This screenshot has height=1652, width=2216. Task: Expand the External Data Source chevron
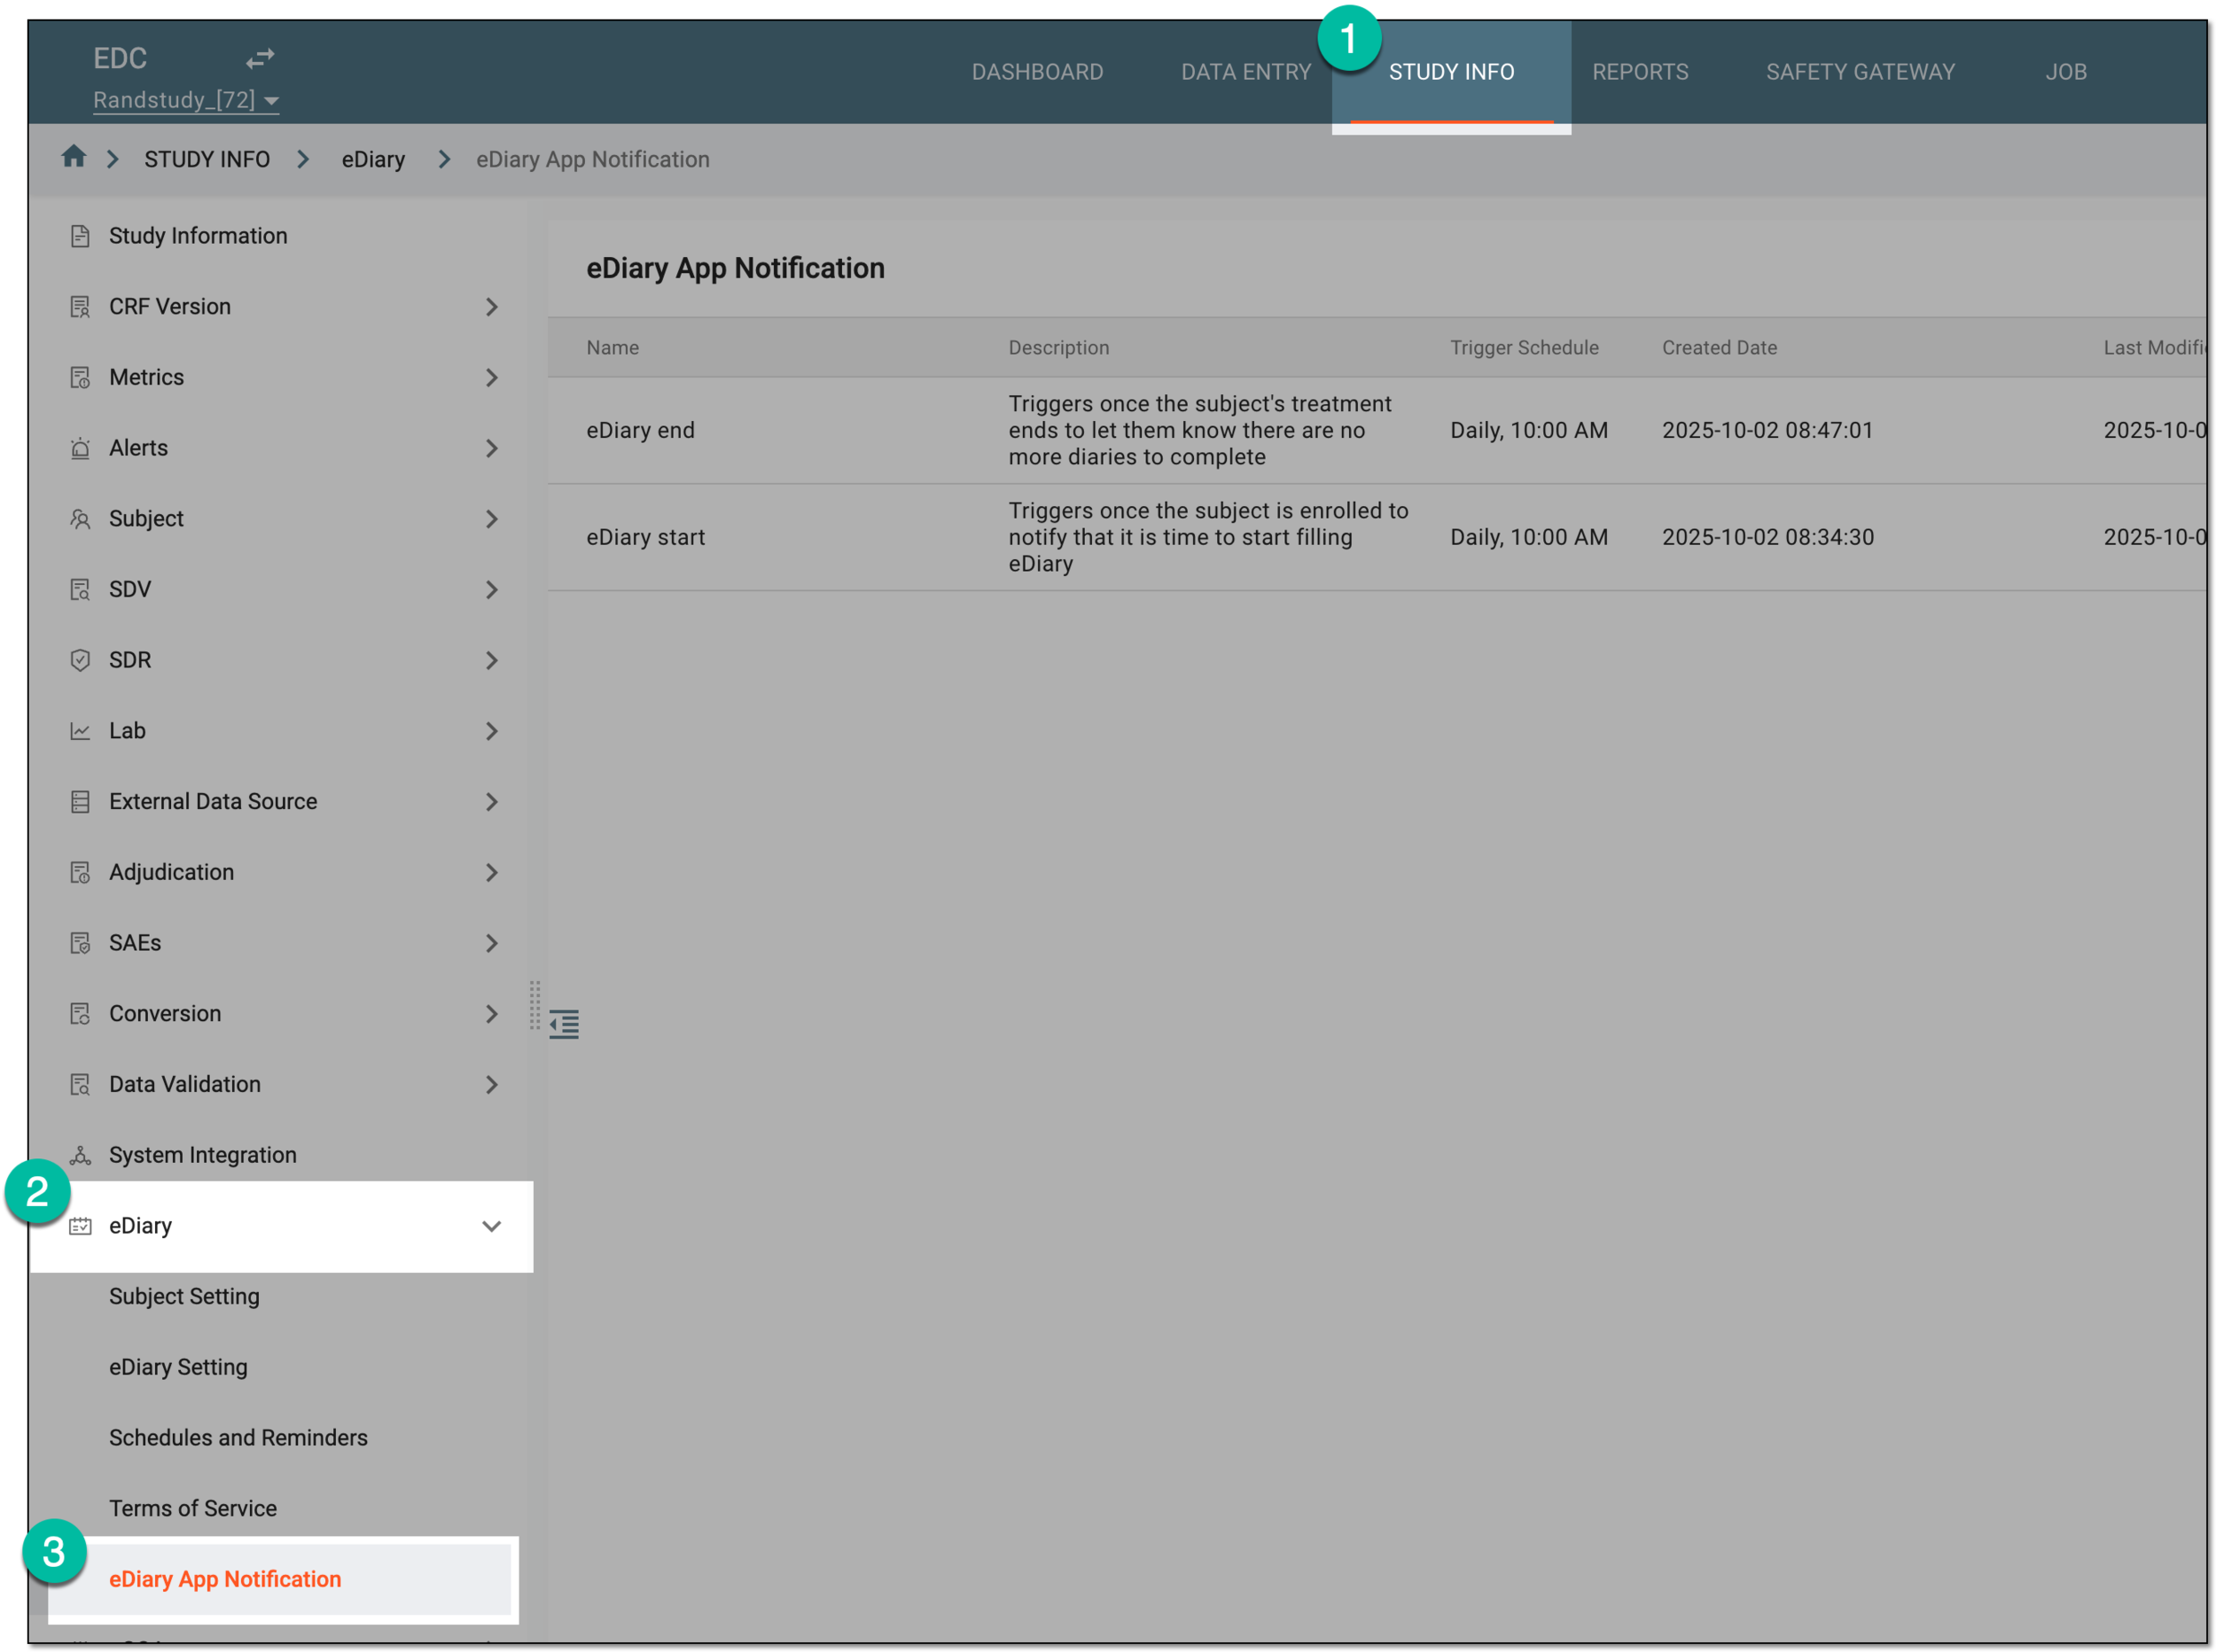pos(491,802)
